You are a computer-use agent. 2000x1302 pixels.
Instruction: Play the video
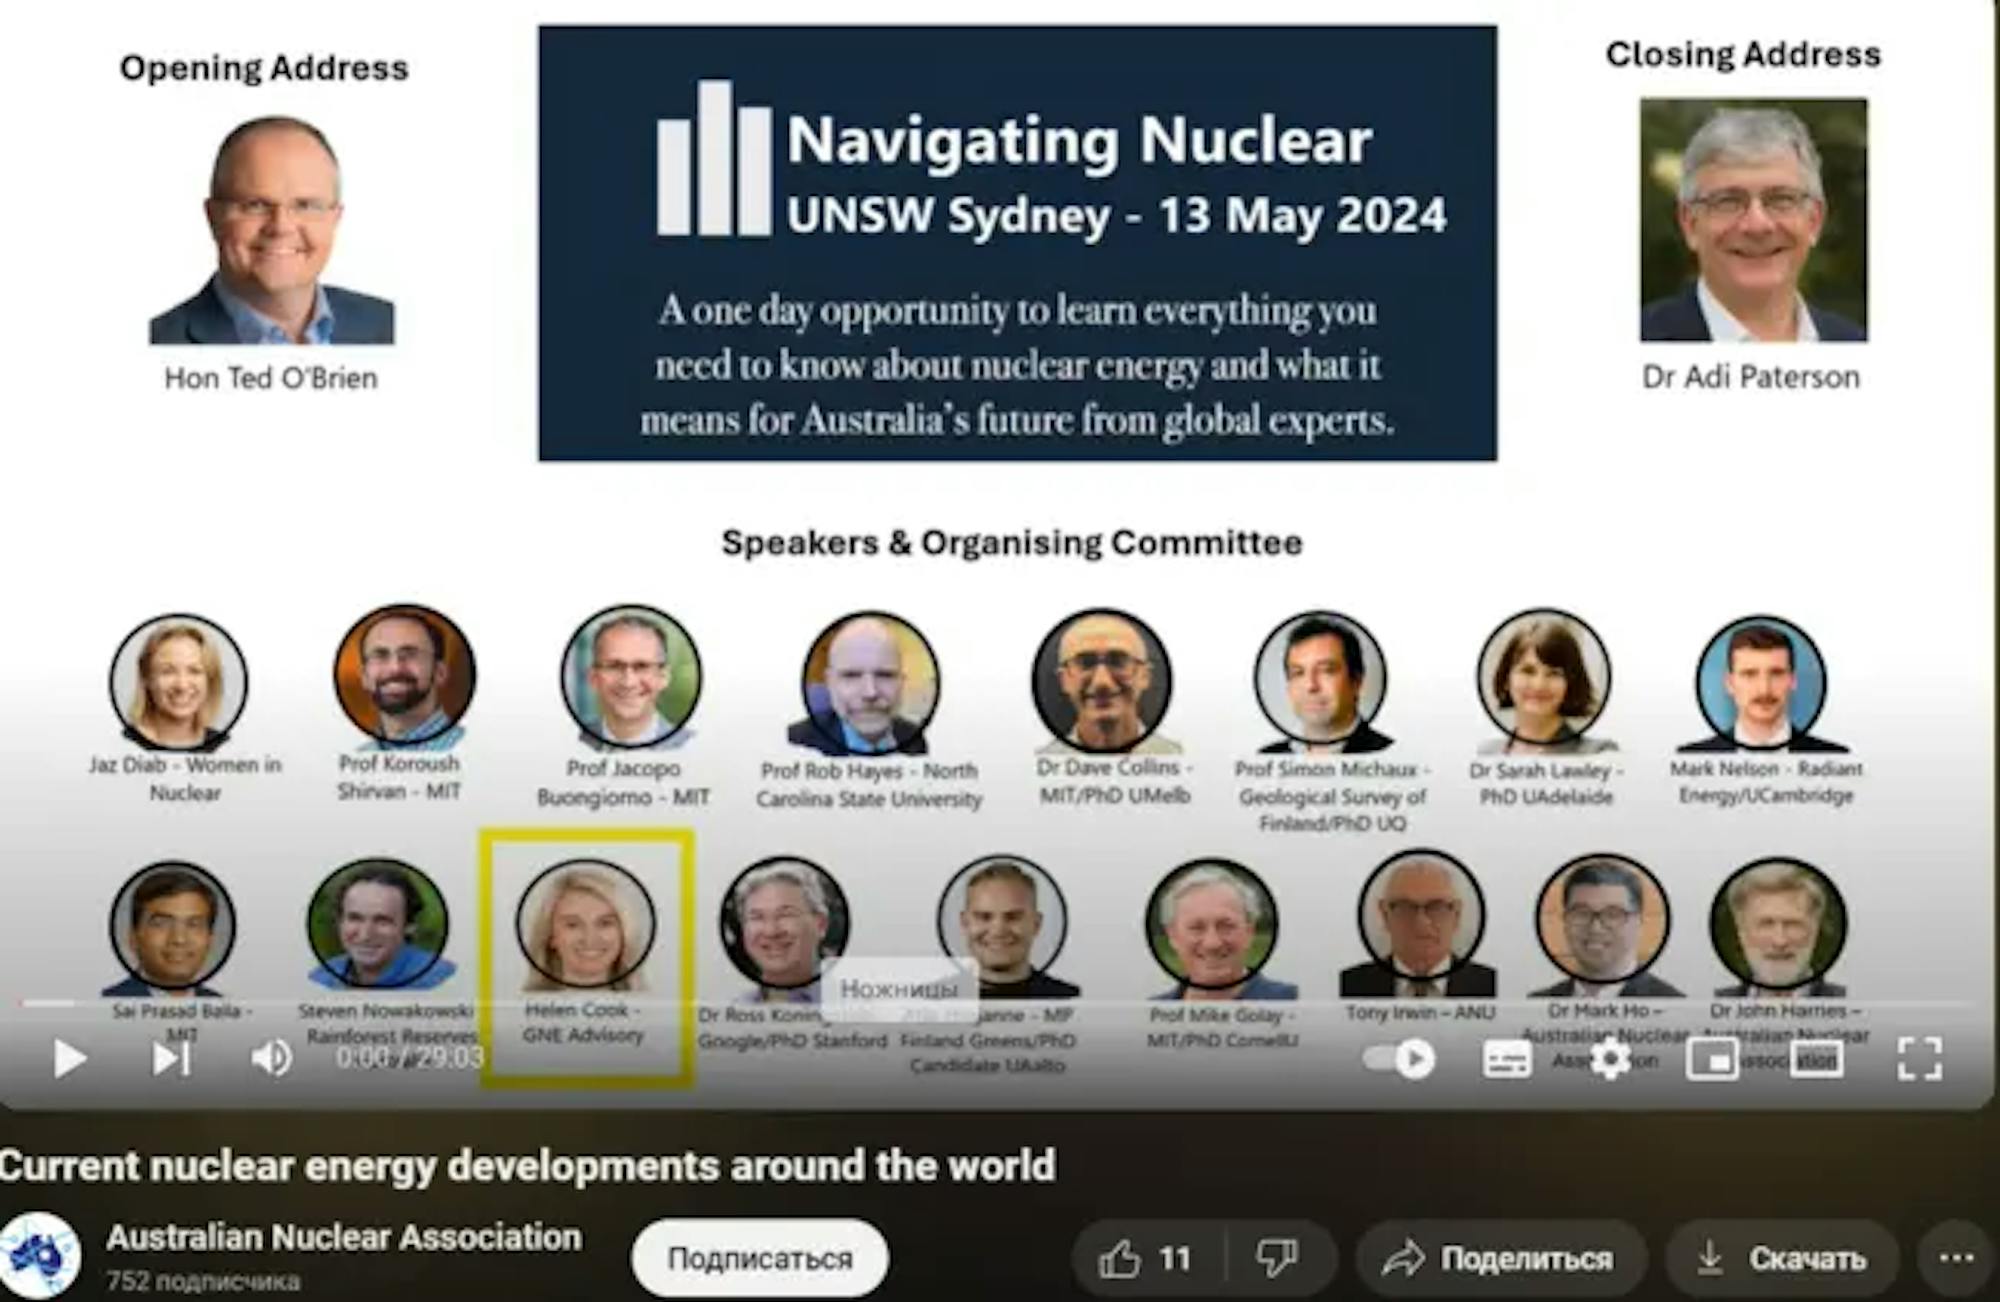tap(69, 1058)
